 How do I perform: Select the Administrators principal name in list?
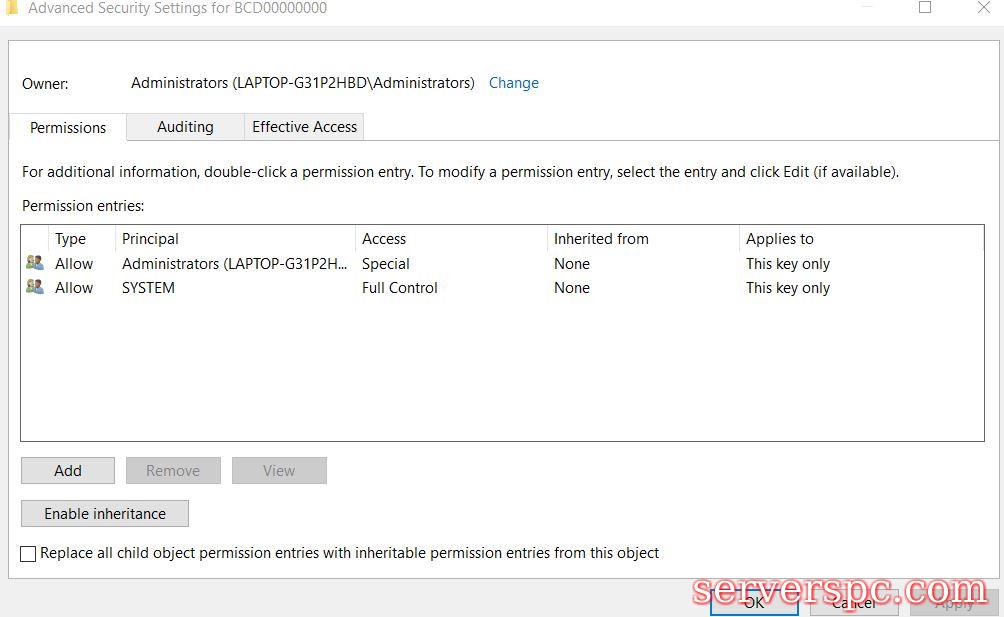click(235, 264)
